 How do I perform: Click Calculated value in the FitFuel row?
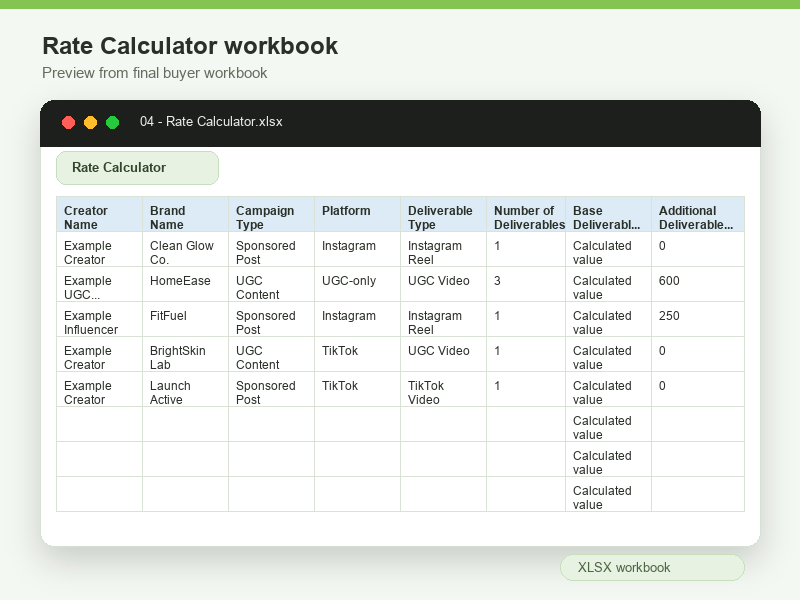point(608,319)
